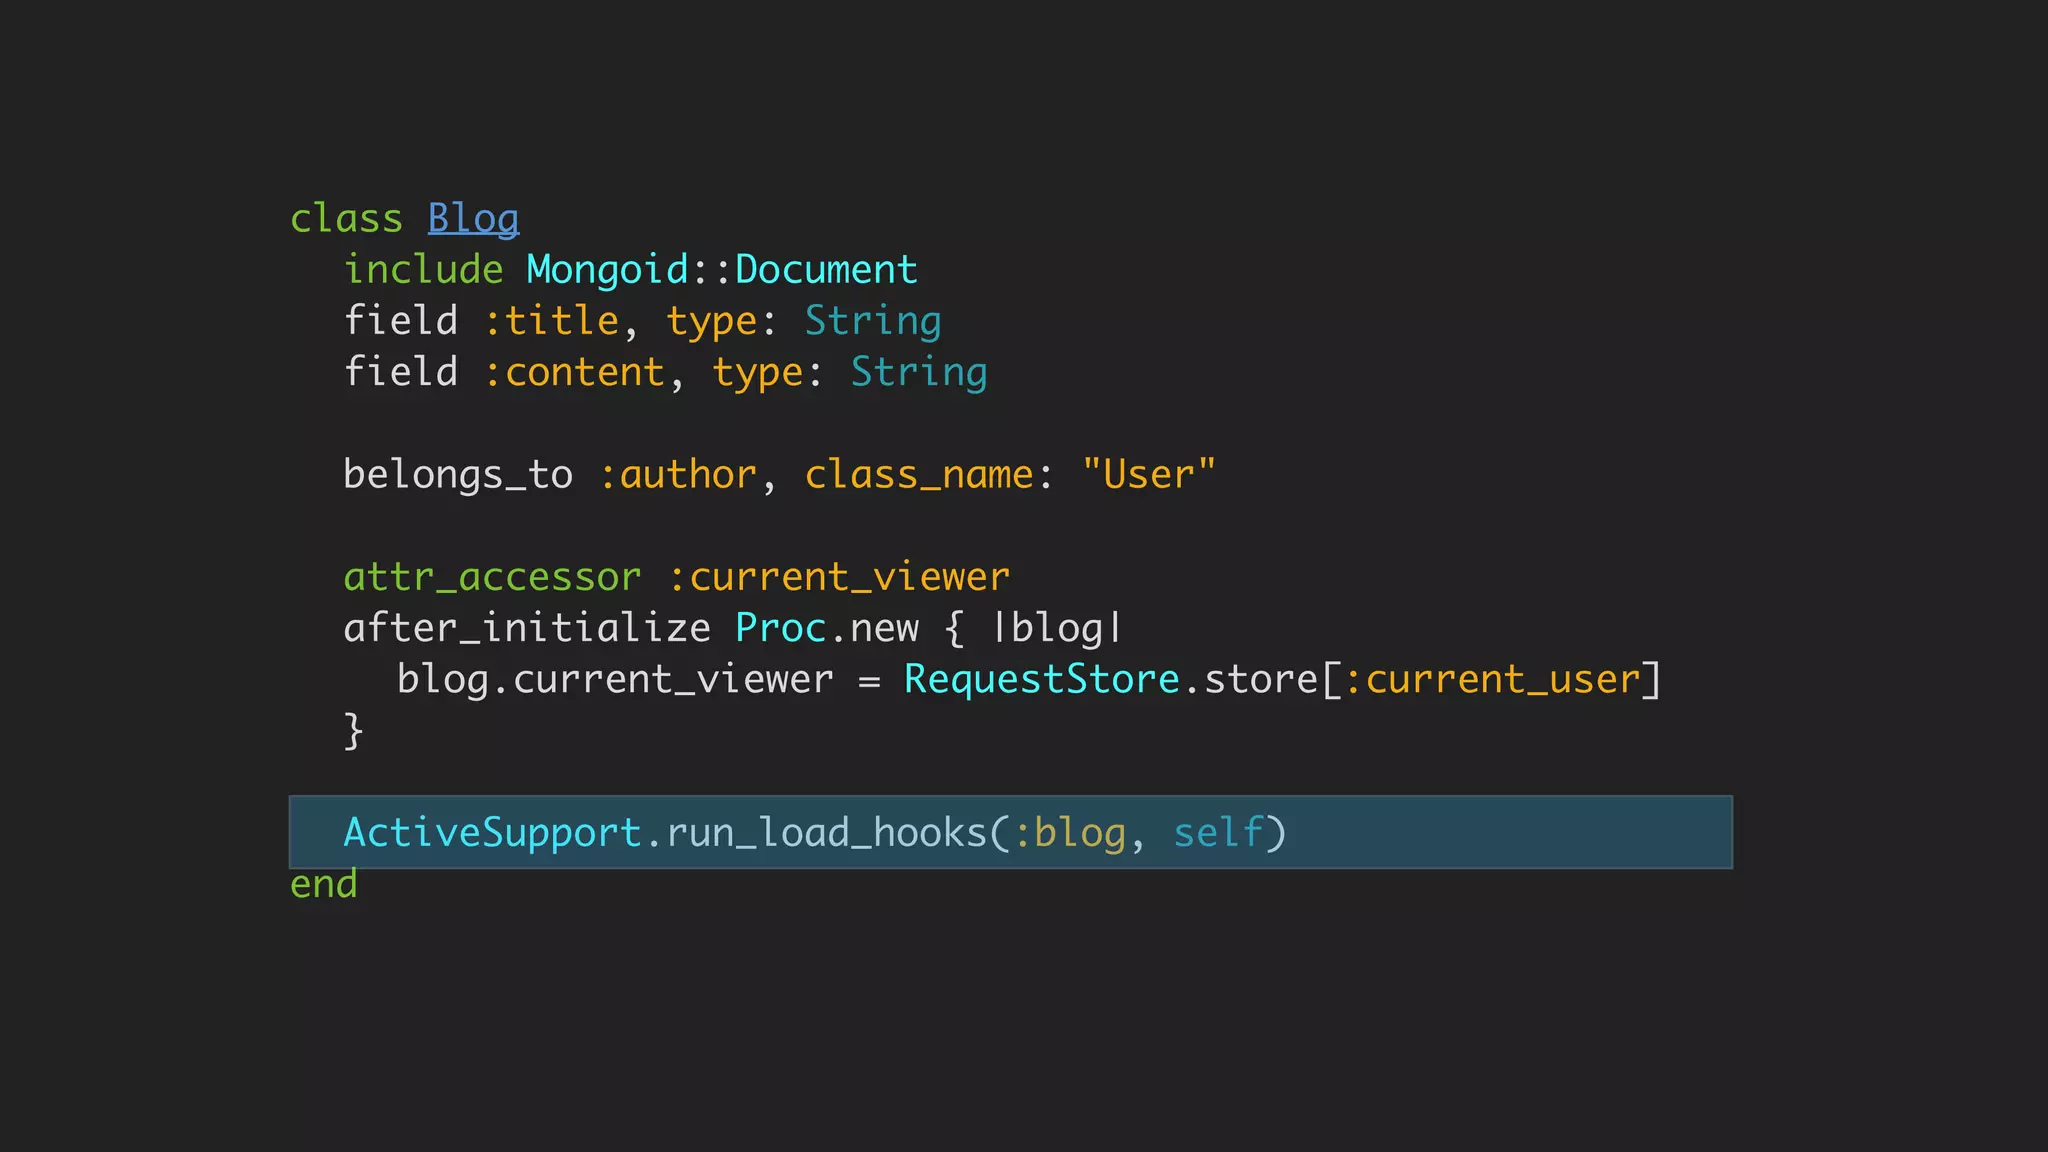Click the 'belongs_to' keyword
Viewport: 2048px width, 1152px height.
(x=458, y=475)
